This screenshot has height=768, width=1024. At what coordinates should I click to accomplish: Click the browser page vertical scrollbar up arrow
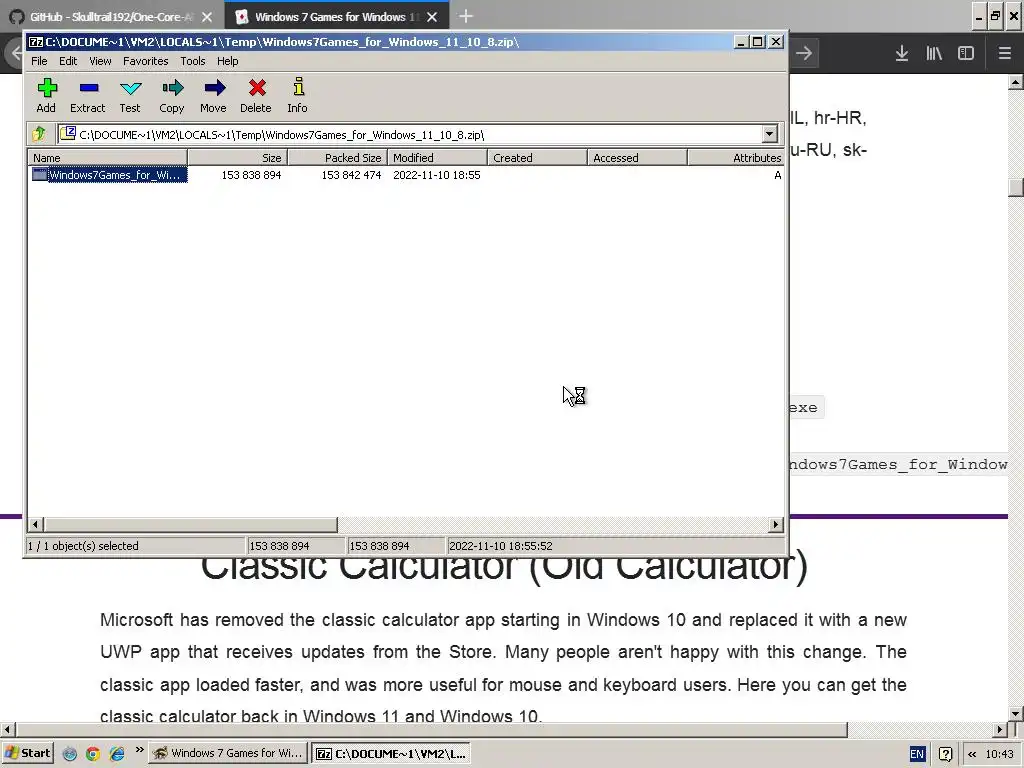(x=1016, y=82)
